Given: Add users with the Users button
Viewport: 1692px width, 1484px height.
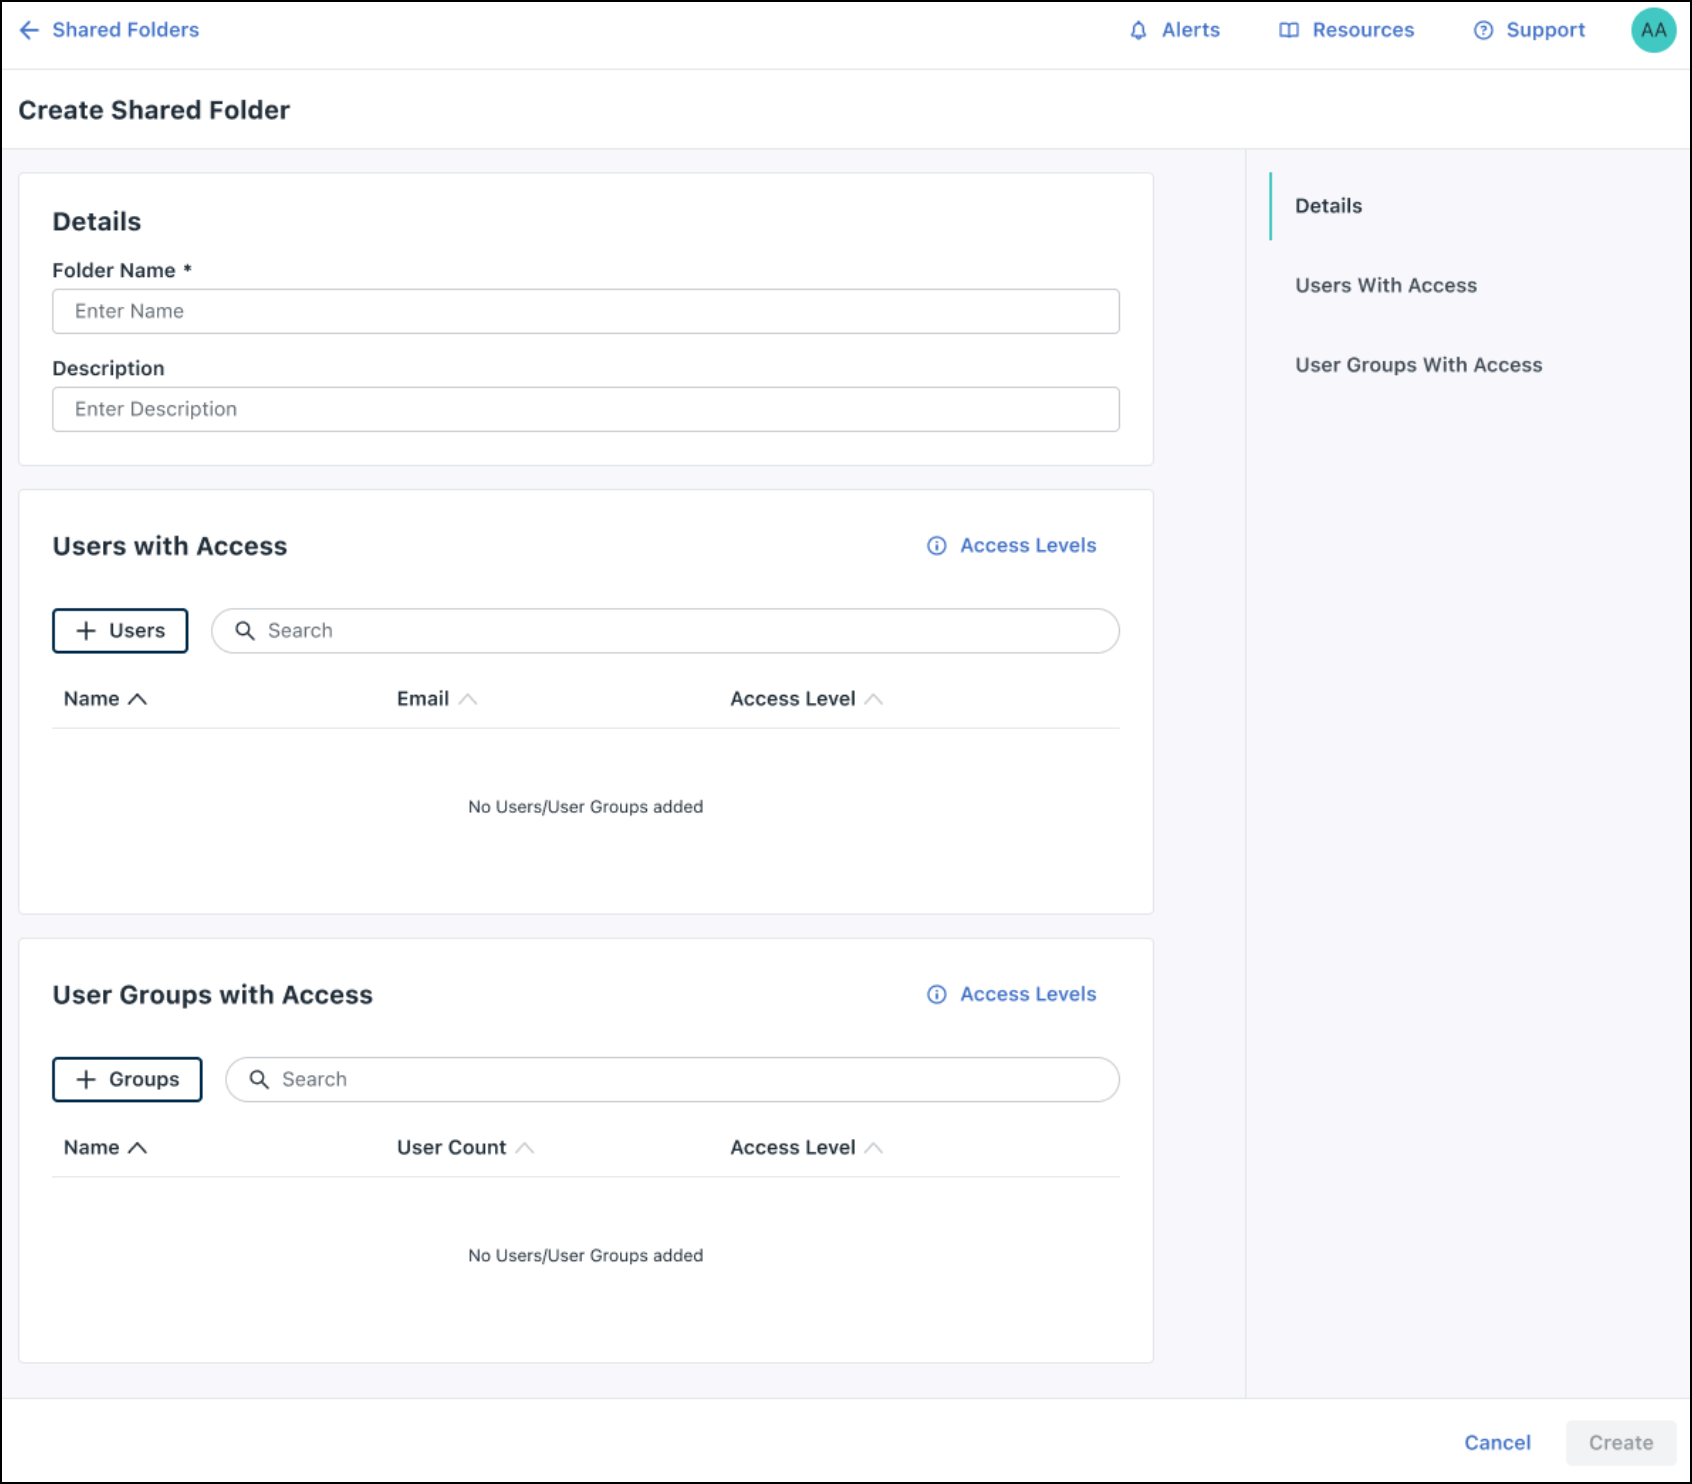Looking at the screenshot, I should [x=120, y=631].
